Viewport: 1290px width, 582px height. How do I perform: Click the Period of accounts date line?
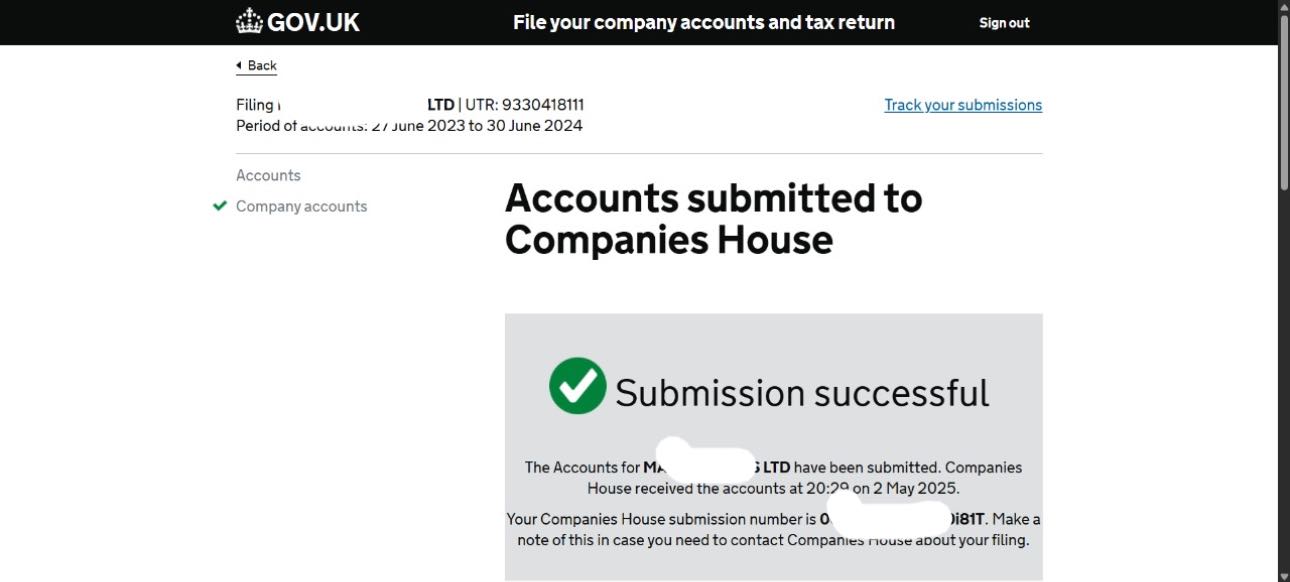point(409,126)
